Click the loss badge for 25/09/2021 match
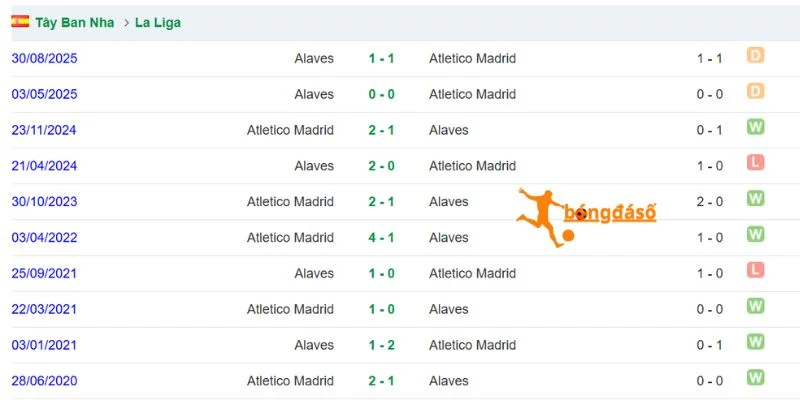800x400 pixels. coord(756,270)
